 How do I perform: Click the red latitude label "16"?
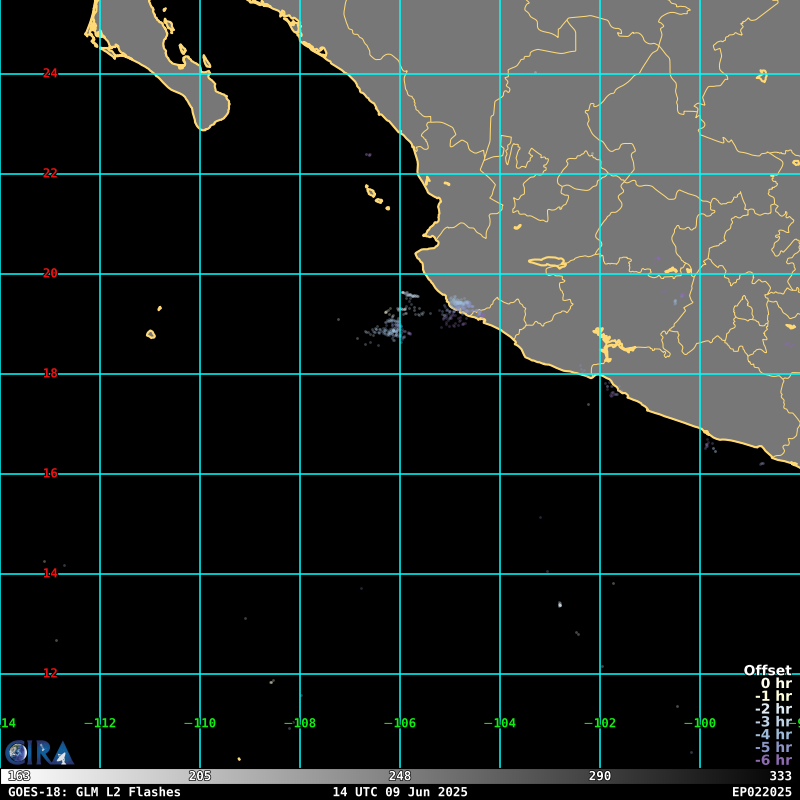click(x=50, y=473)
